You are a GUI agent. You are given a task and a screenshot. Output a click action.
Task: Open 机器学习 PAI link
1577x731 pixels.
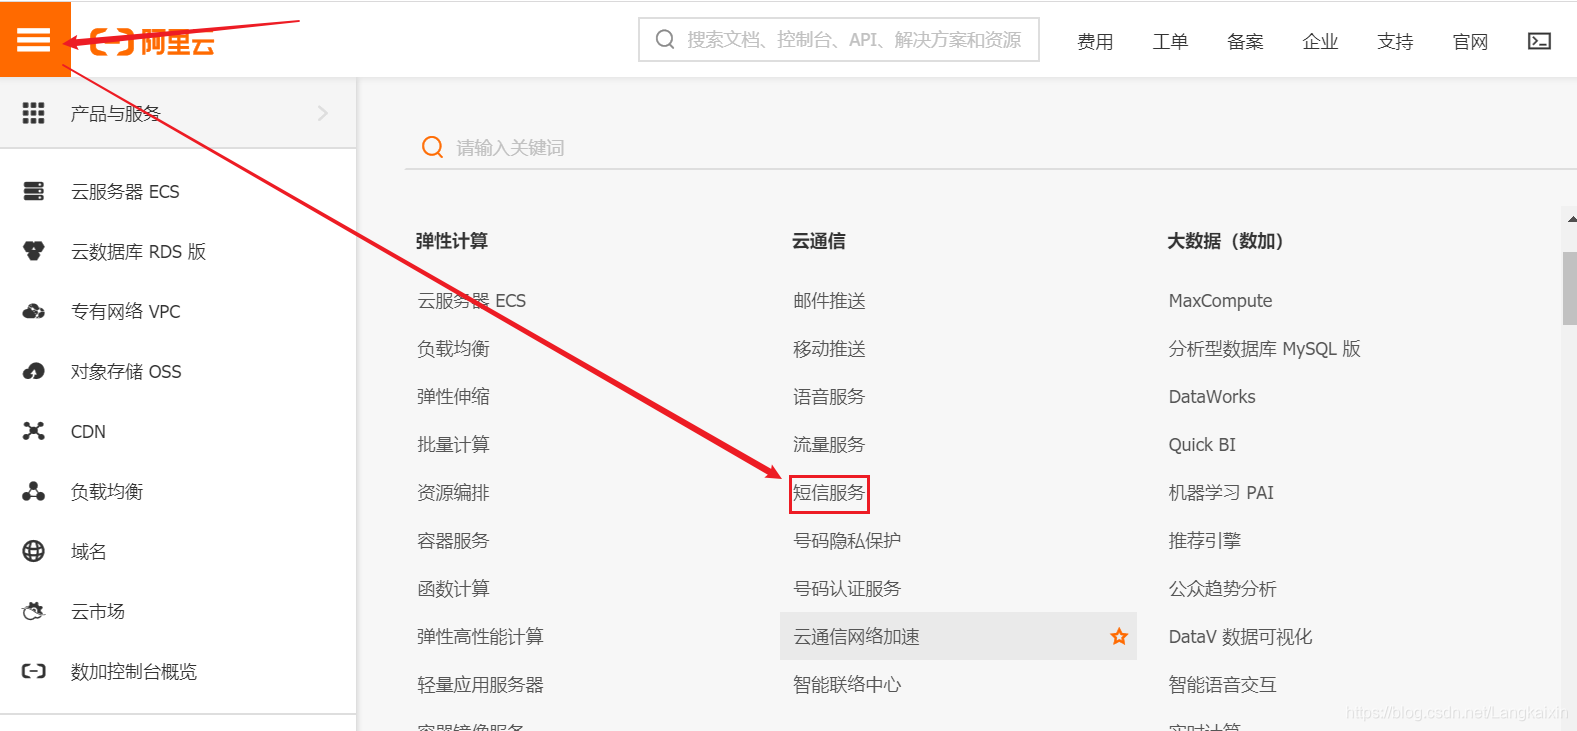pyautogui.click(x=1221, y=493)
